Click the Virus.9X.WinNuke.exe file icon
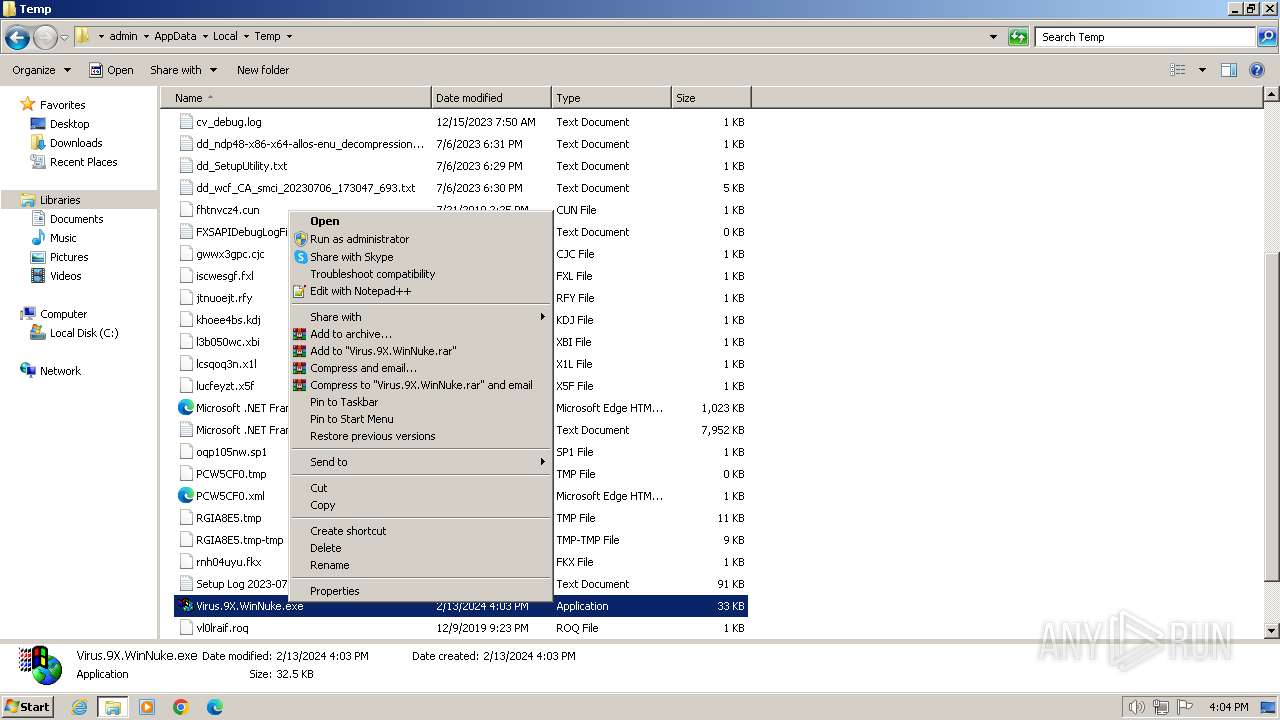 coord(185,606)
